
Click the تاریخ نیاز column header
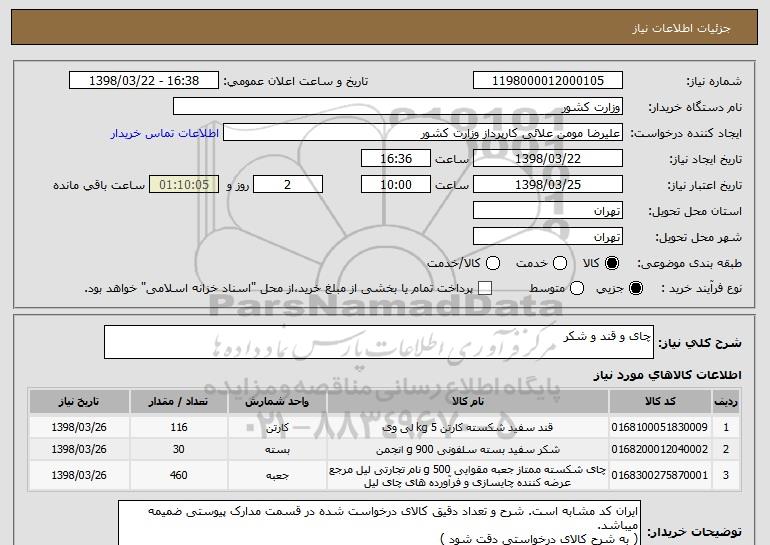coord(79,402)
